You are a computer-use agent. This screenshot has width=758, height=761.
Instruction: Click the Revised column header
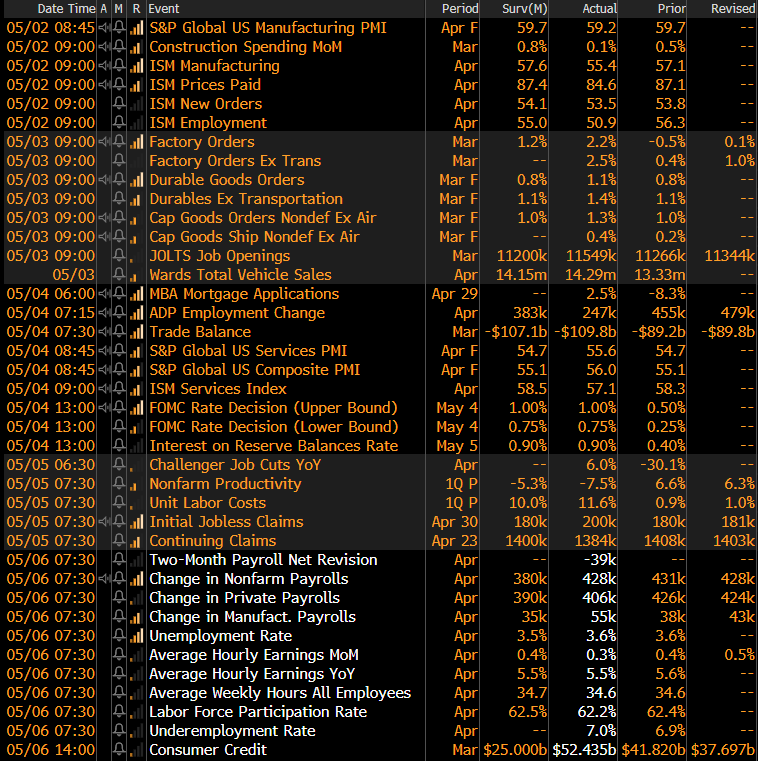732,8
